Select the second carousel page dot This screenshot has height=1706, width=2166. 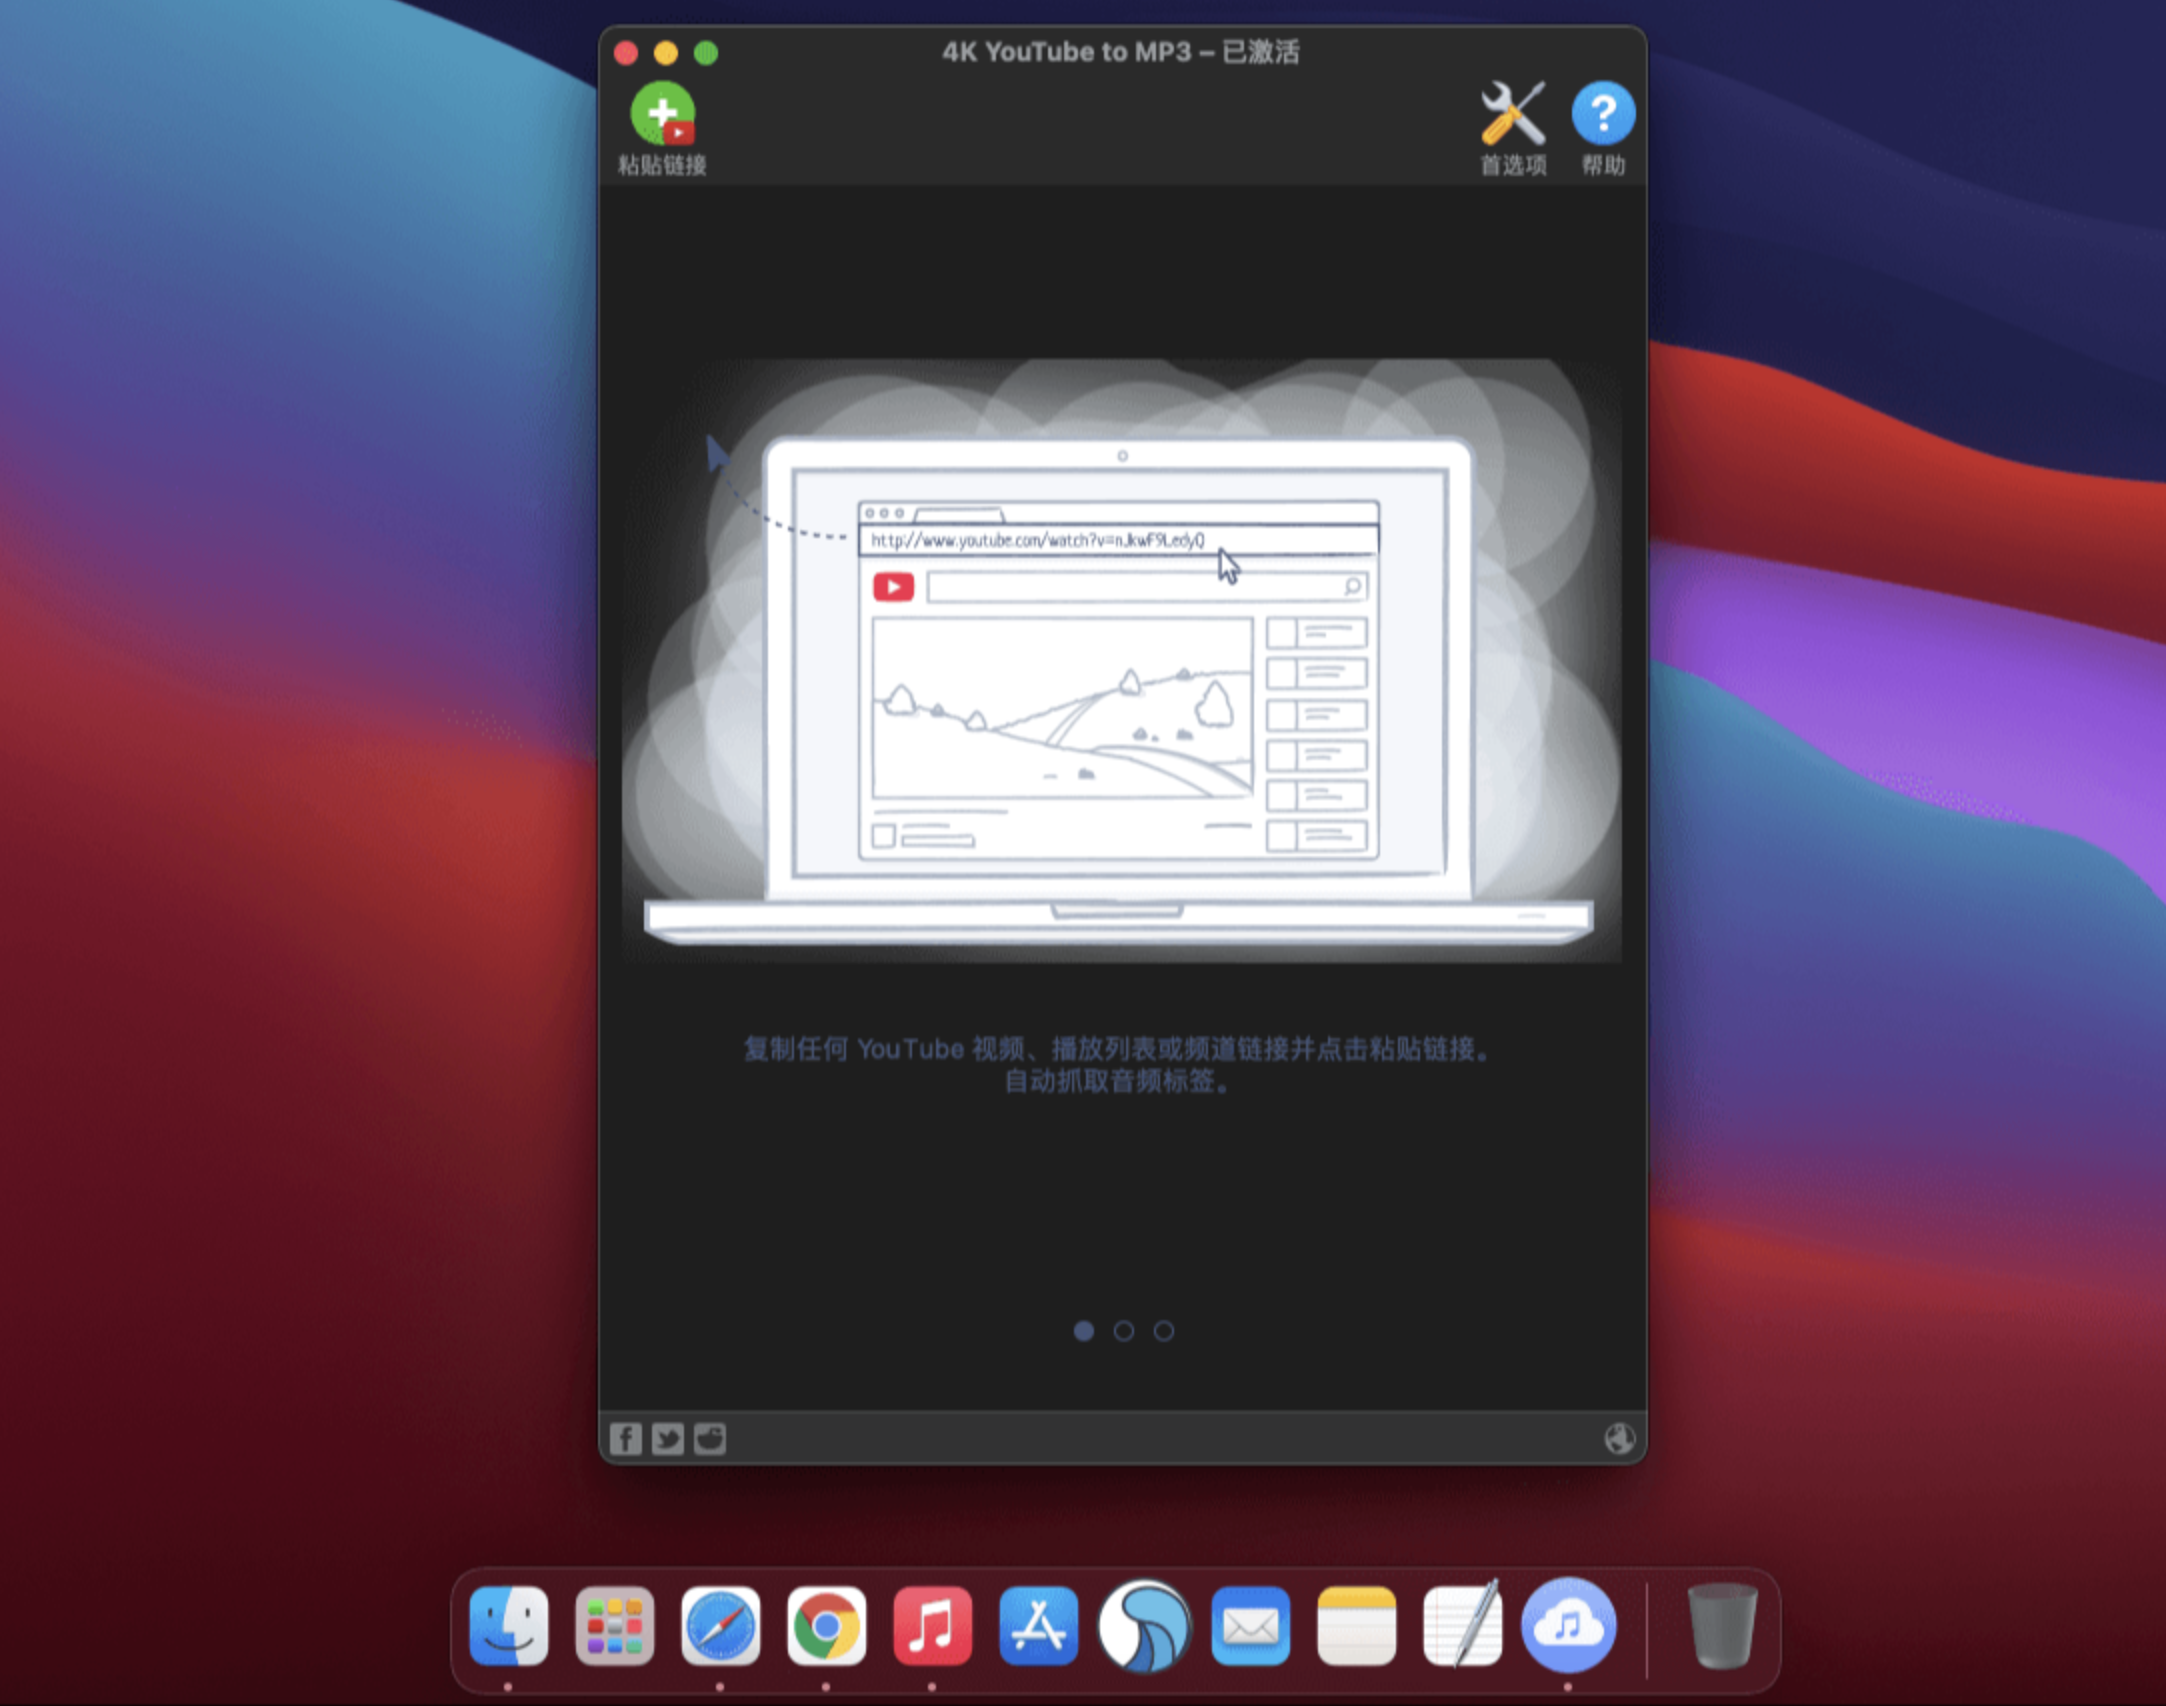[1124, 1331]
